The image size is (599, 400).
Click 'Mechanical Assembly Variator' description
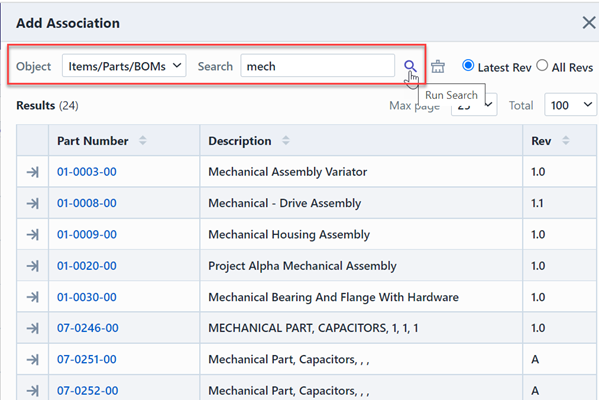[x=287, y=172]
